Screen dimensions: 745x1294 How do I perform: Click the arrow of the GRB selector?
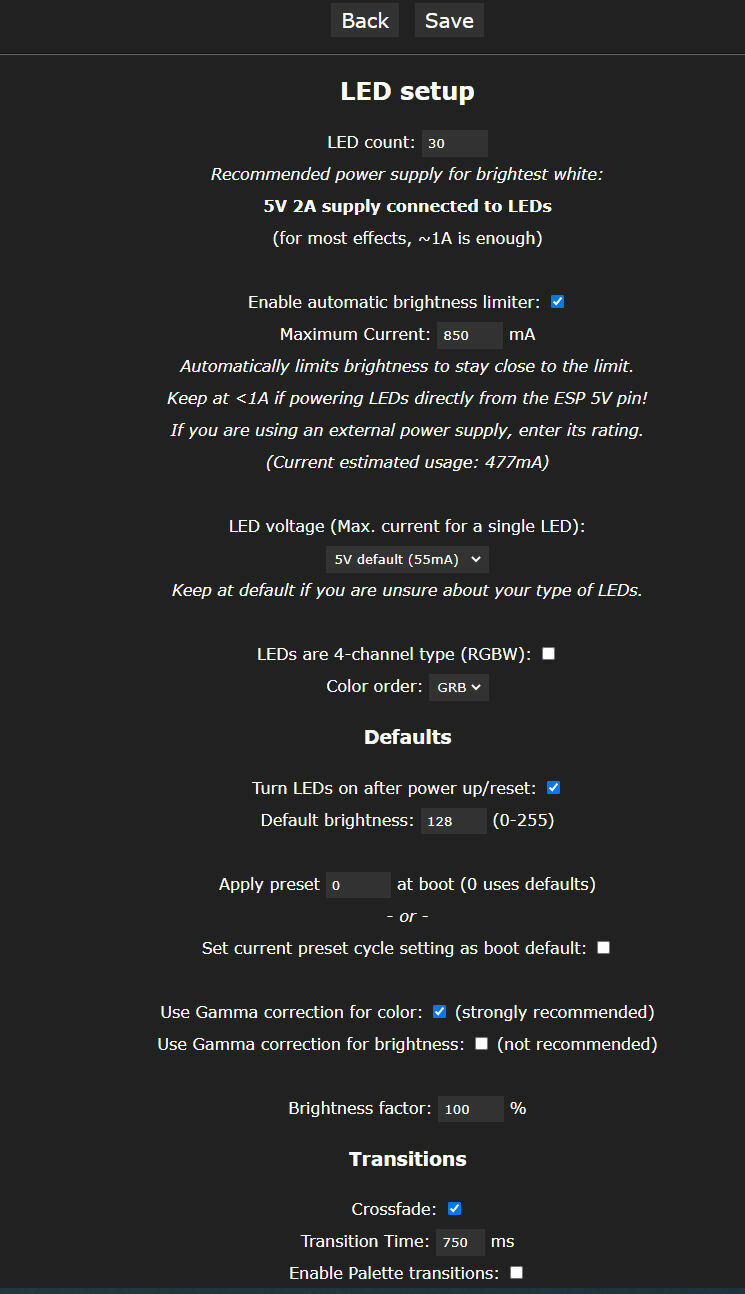click(x=476, y=687)
